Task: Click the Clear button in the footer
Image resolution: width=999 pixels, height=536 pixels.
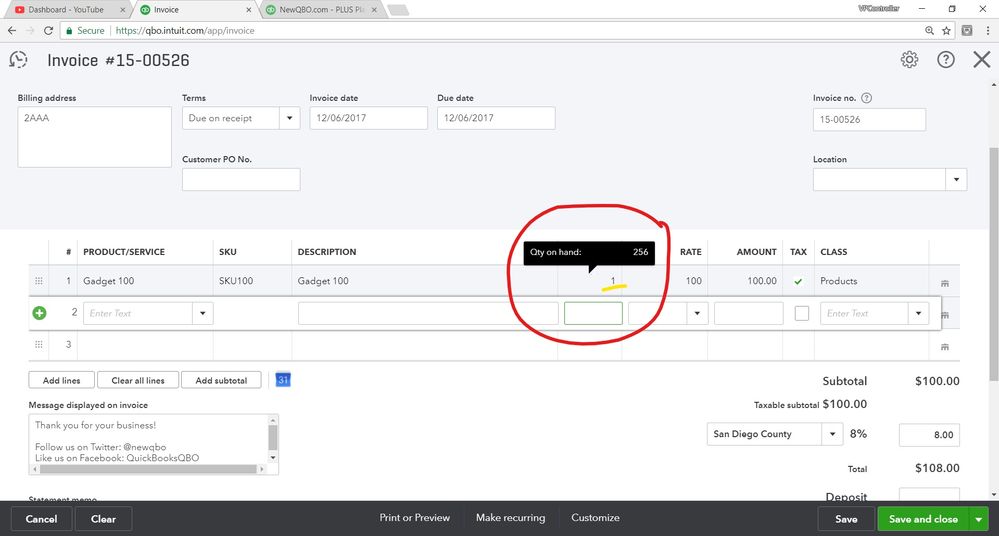Action: pyautogui.click(x=103, y=519)
